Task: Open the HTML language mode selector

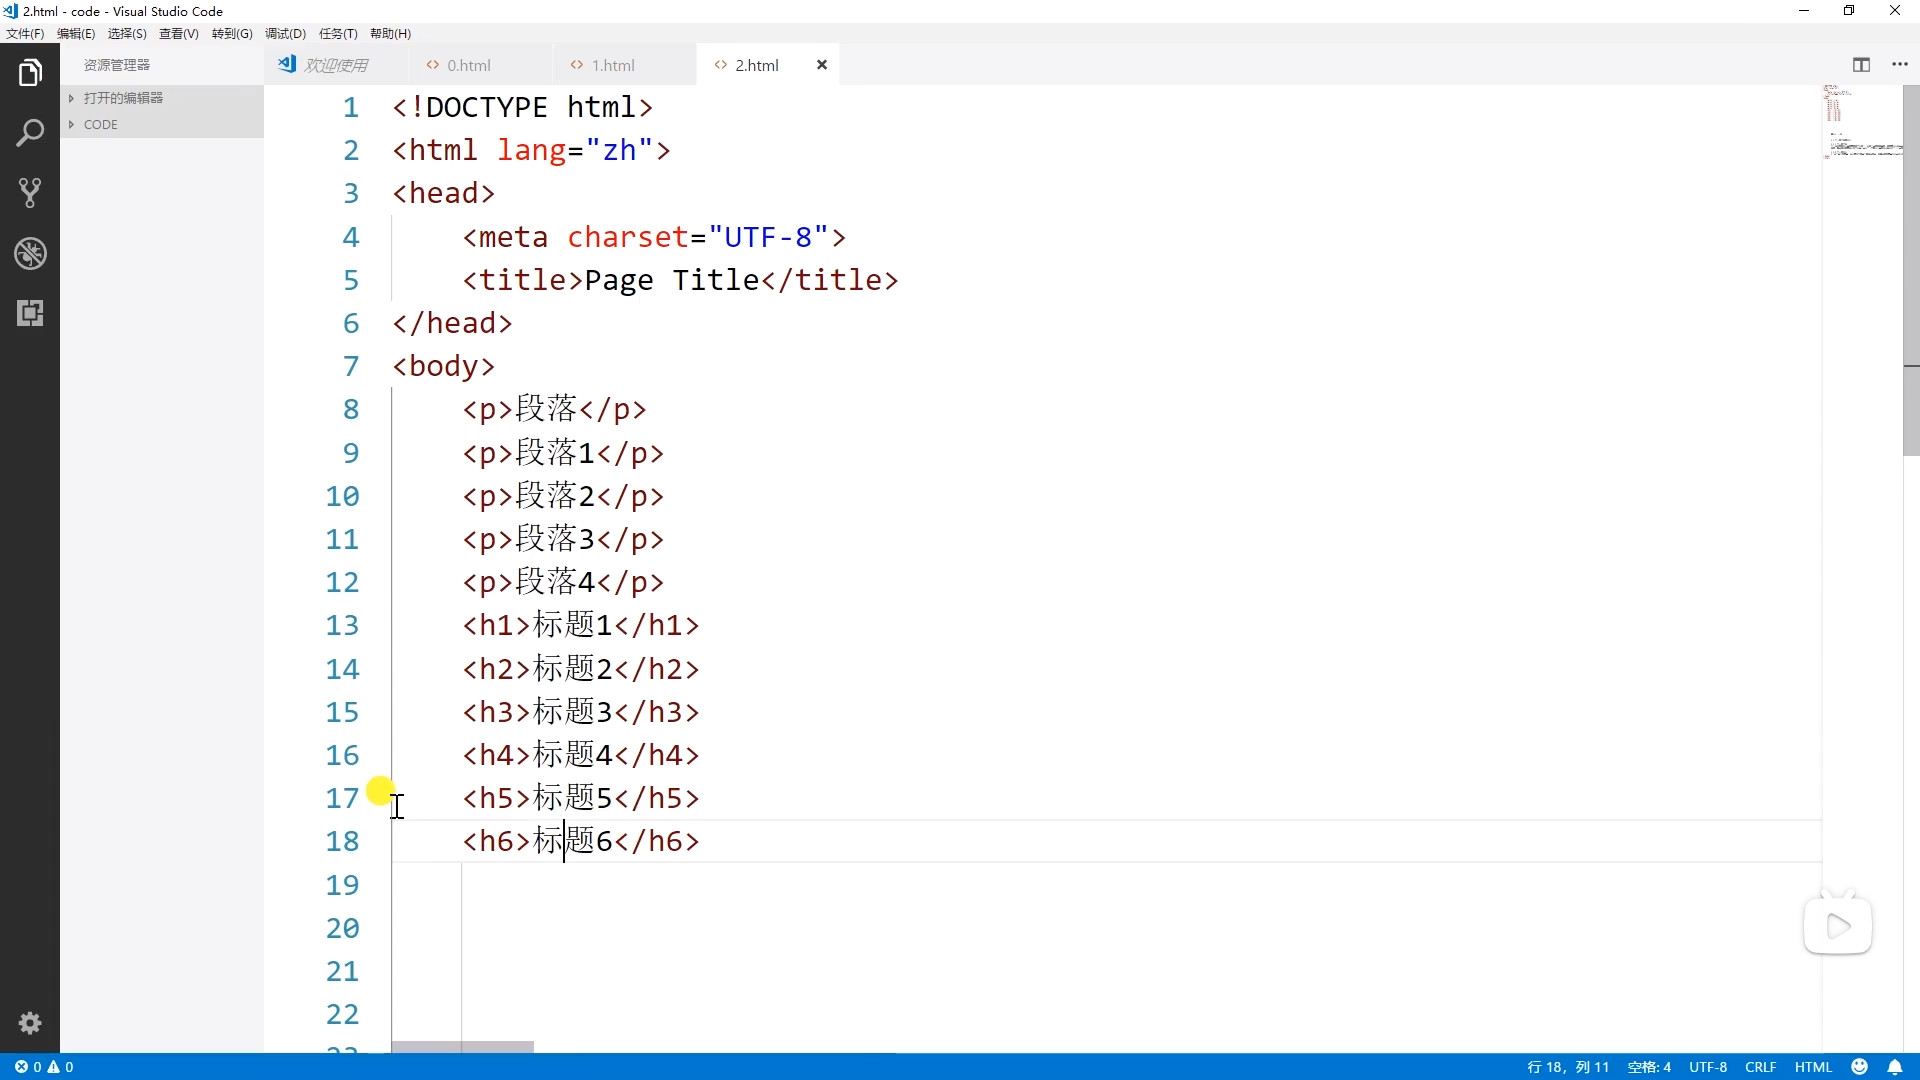Action: pos(1813,1067)
